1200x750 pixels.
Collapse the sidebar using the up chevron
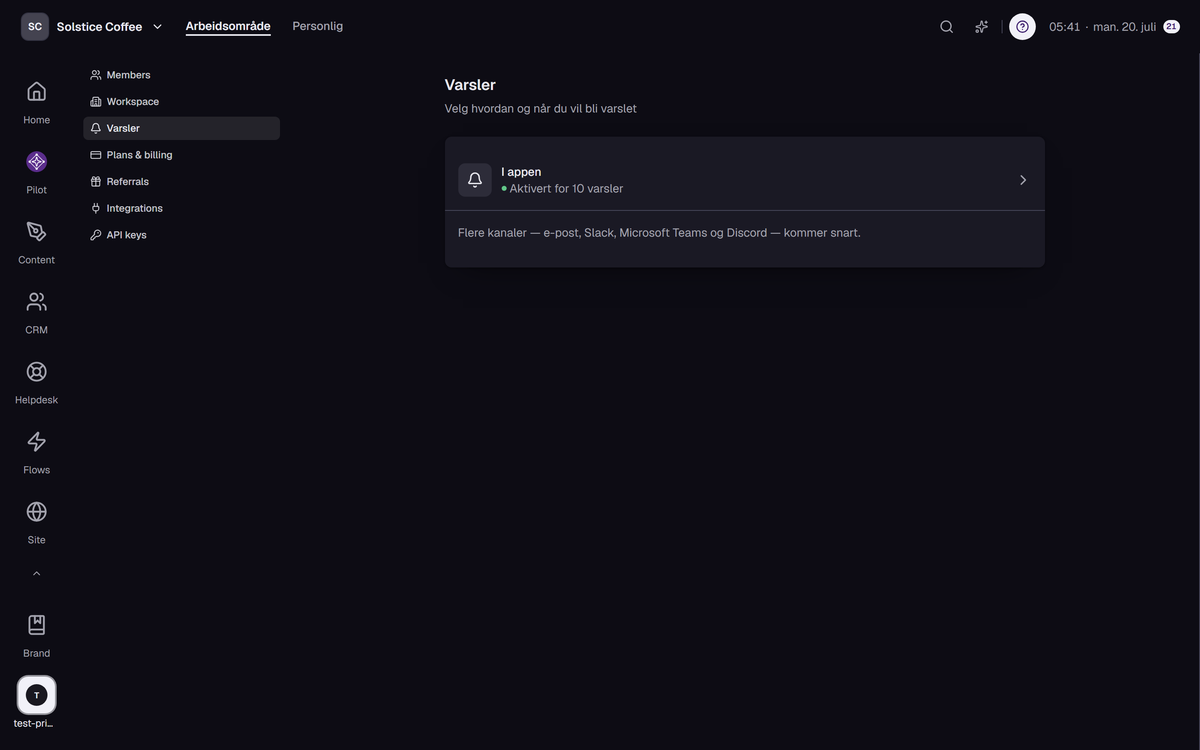[x=36, y=574]
